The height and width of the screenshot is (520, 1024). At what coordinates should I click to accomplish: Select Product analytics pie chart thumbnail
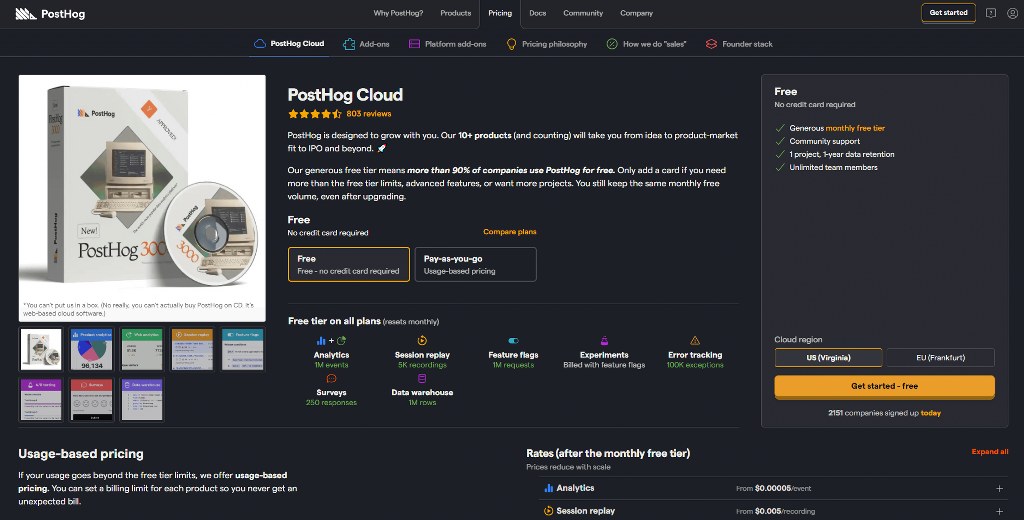click(91, 349)
